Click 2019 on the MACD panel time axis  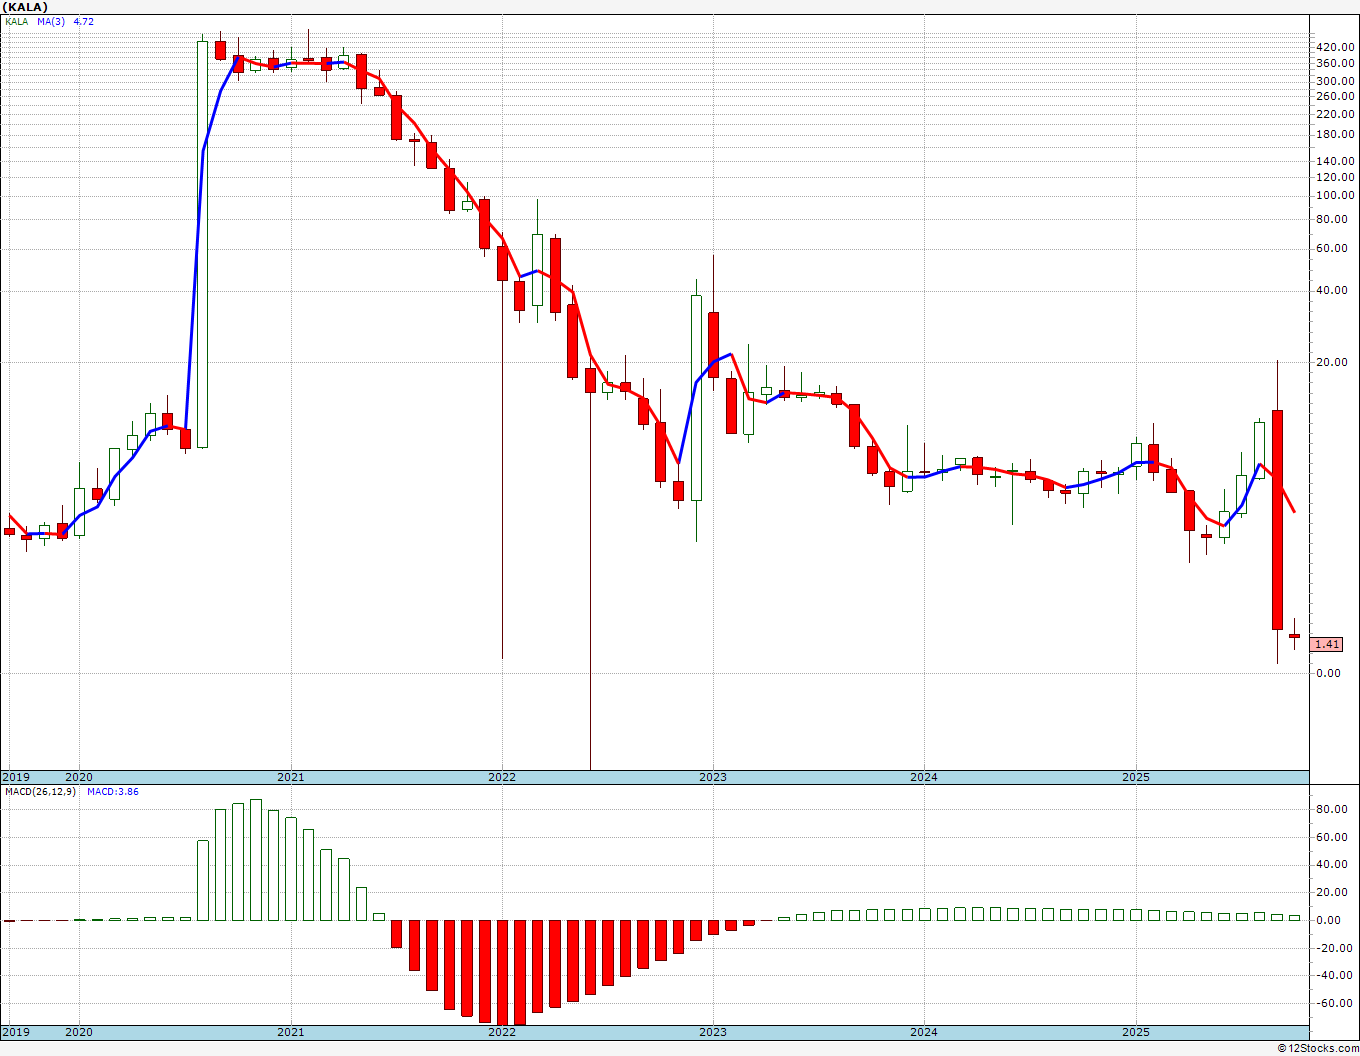click(x=16, y=1032)
